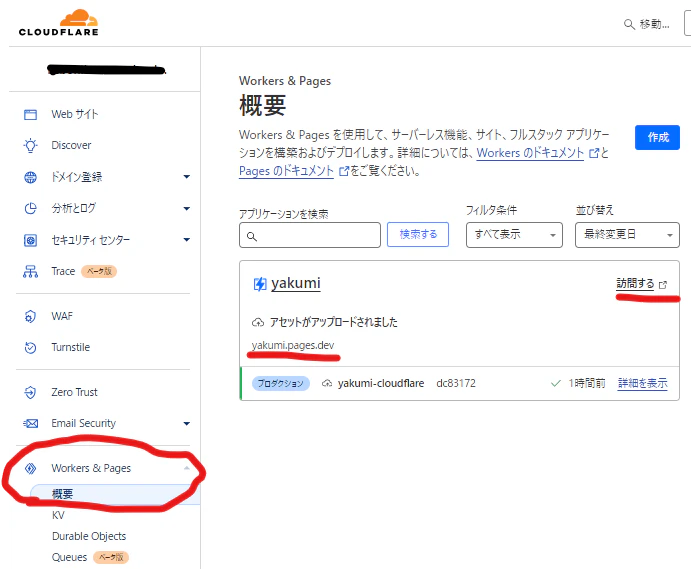
Task: Click the 分析とログ pie chart icon
Action: pos(30,208)
